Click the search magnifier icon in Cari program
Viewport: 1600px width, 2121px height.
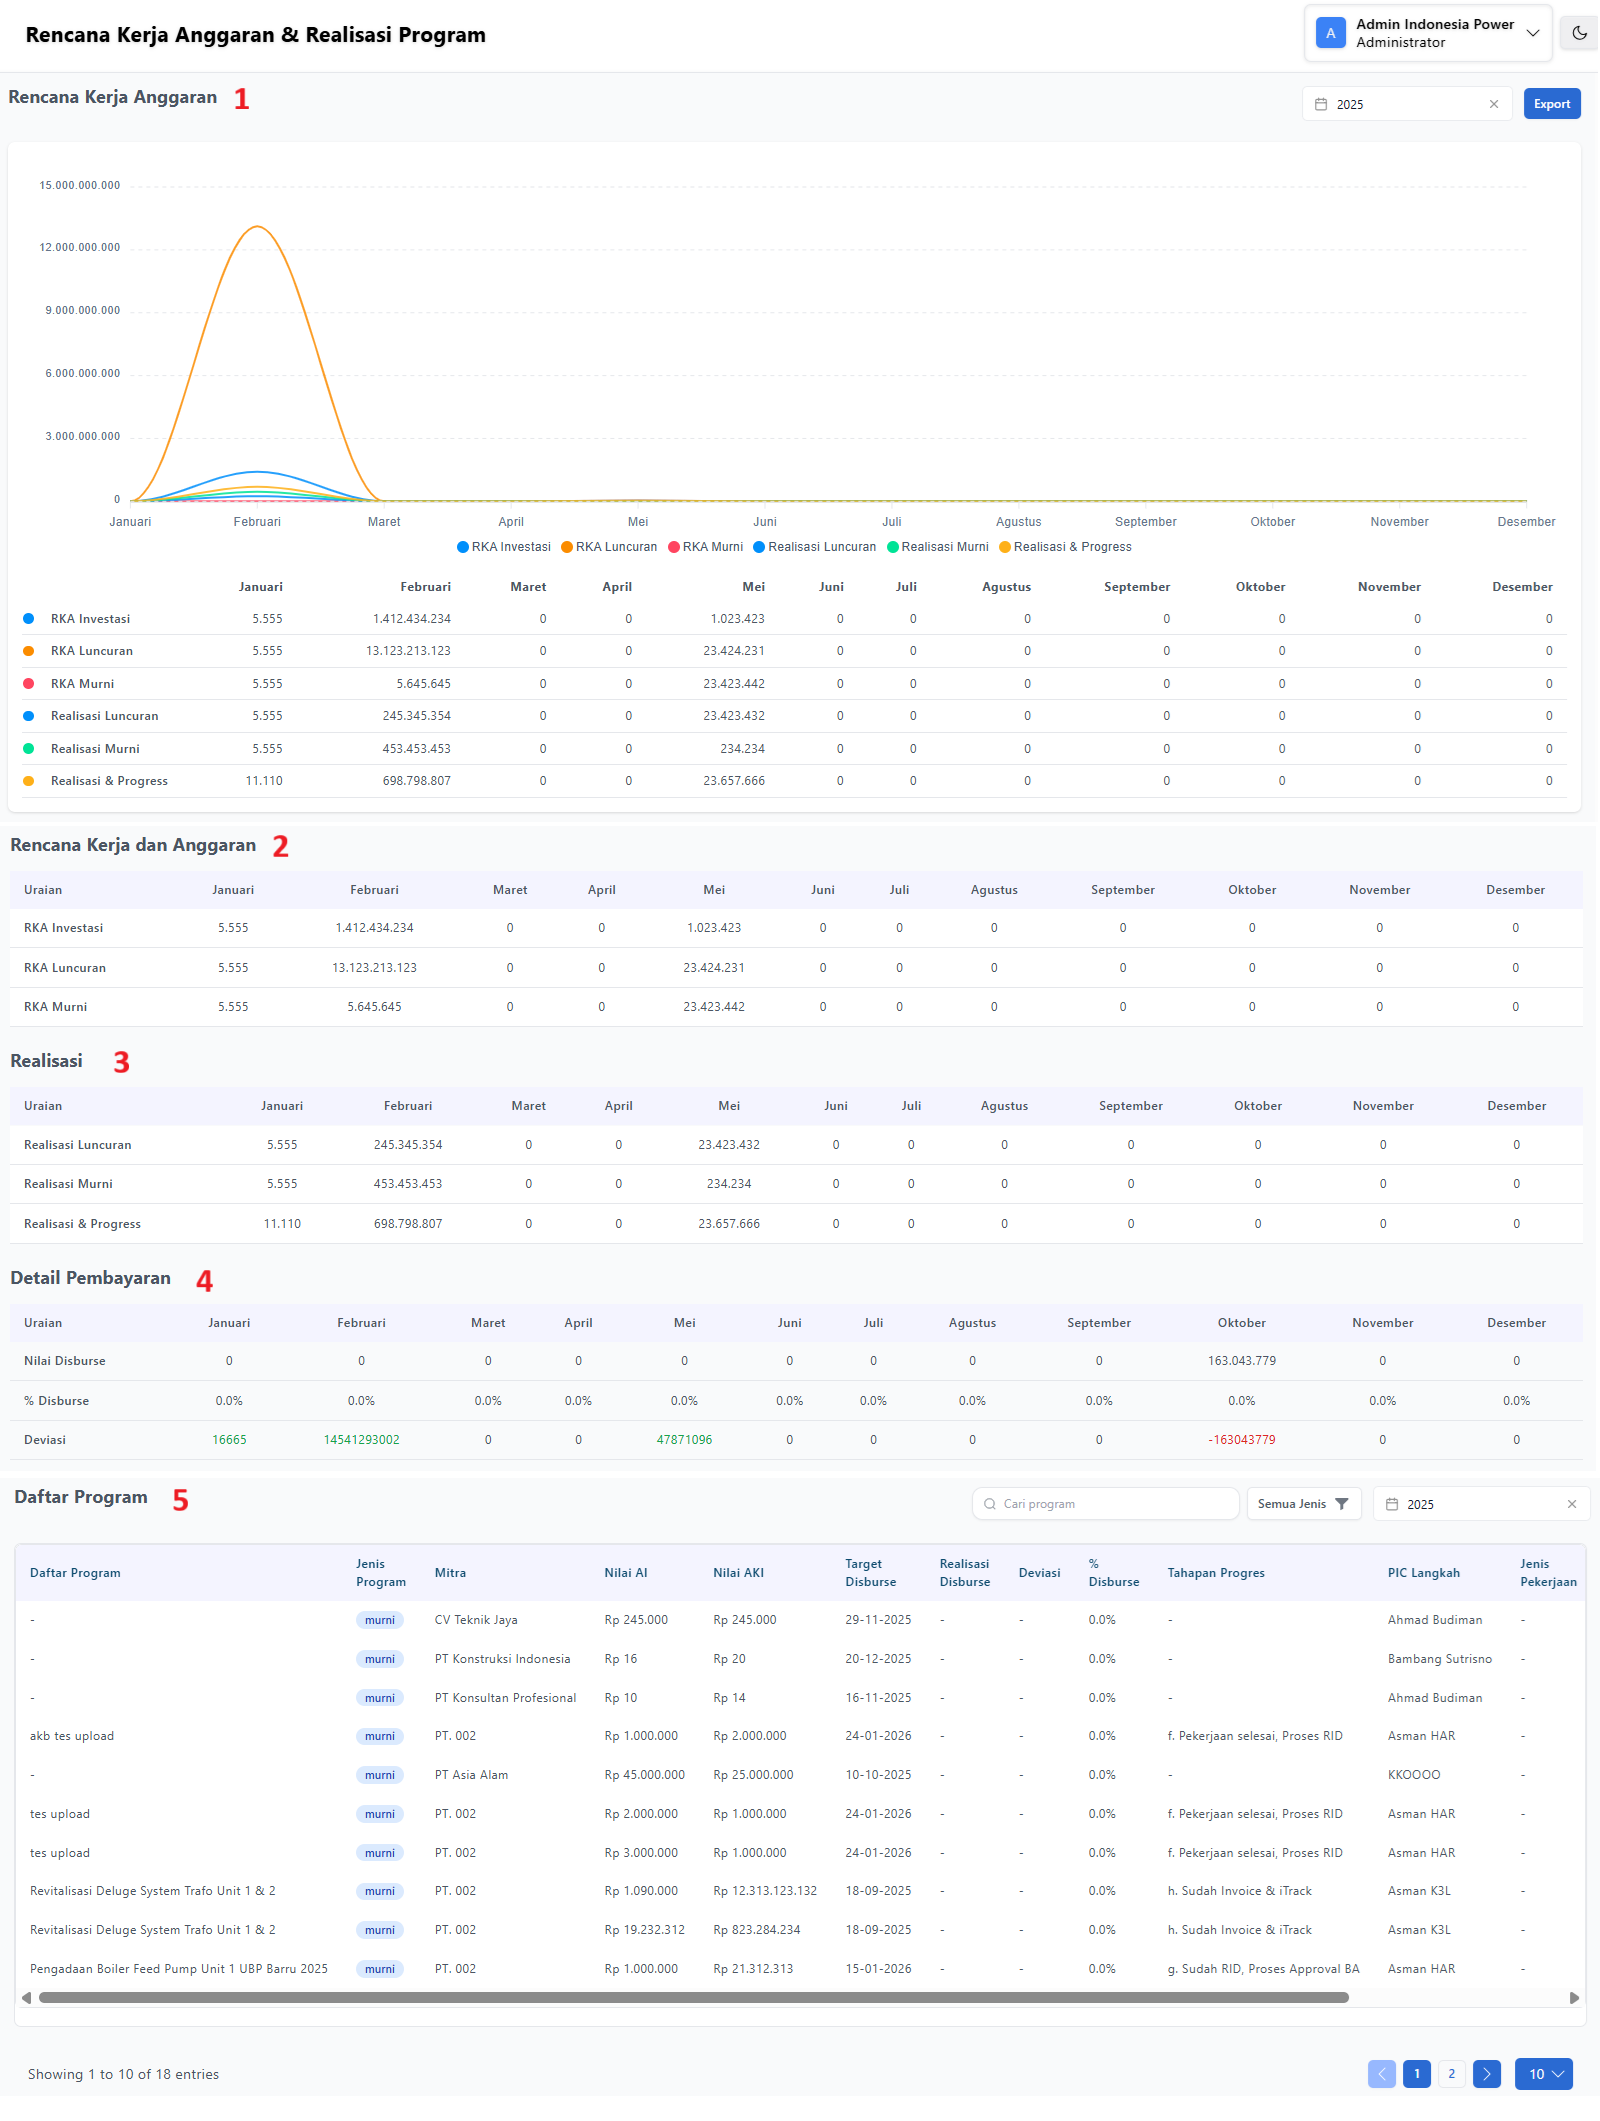989,1504
